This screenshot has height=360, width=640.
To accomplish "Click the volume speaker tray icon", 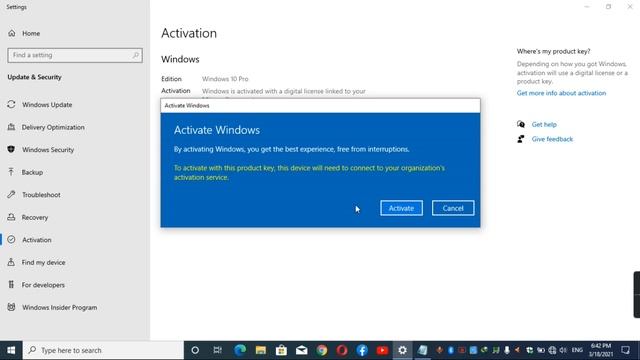I will click(x=563, y=350).
